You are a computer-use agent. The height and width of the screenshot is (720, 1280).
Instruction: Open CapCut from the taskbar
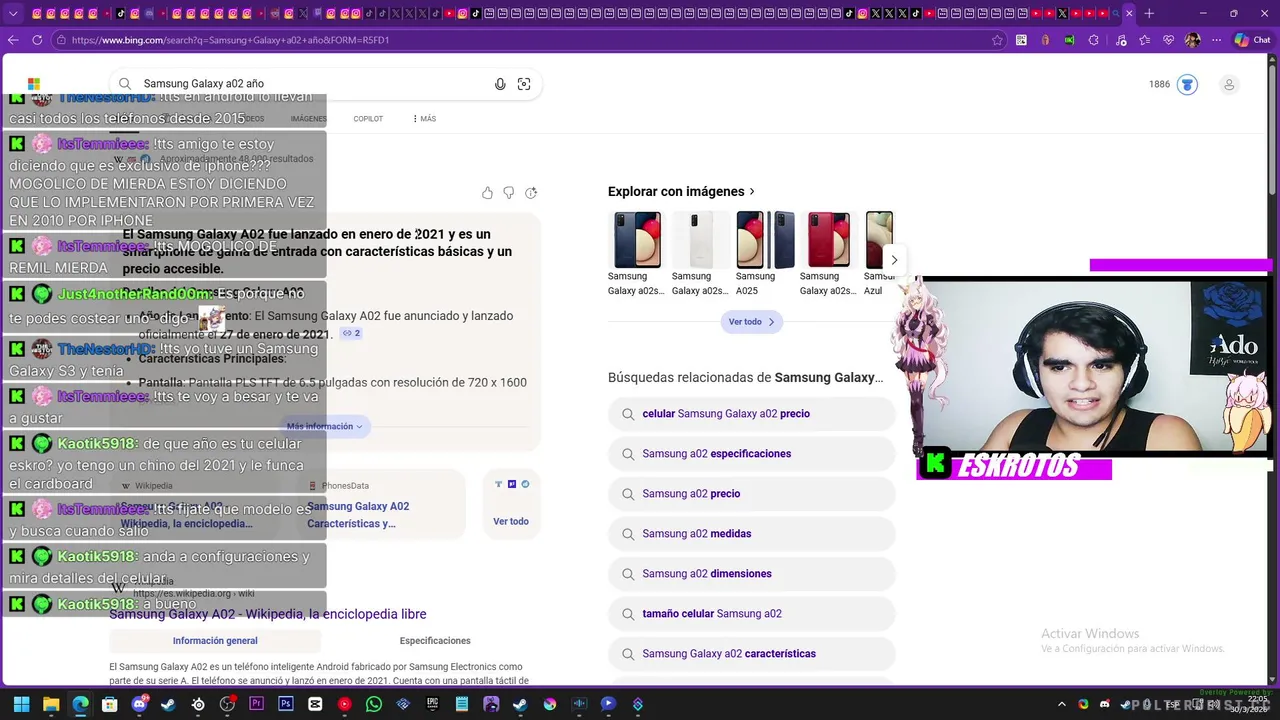(315, 704)
